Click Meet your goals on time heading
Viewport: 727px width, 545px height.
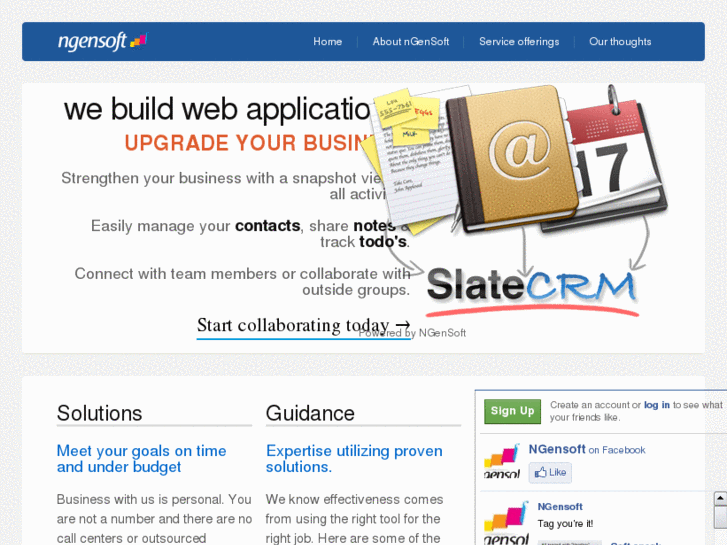click(141, 459)
